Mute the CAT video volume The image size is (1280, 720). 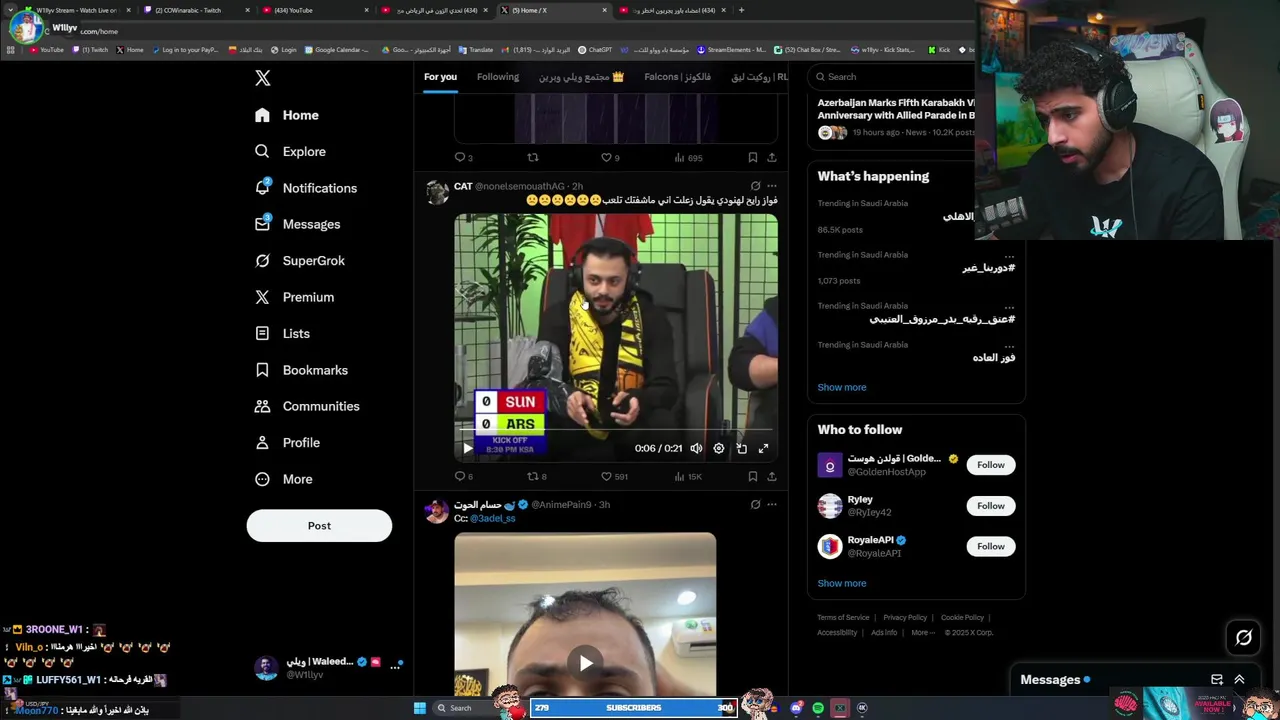(x=696, y=449)
